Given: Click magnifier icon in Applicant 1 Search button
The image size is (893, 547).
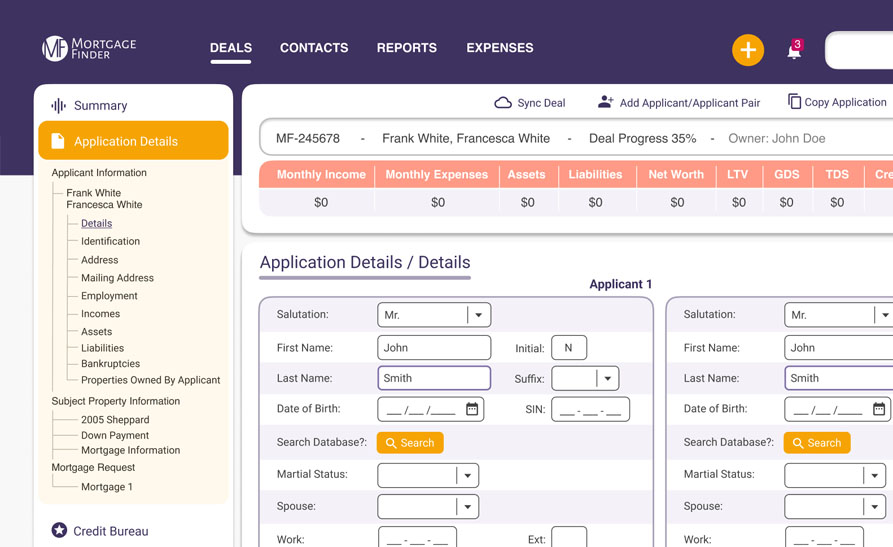Looking at the screenshot, I should tap(391, 443).
